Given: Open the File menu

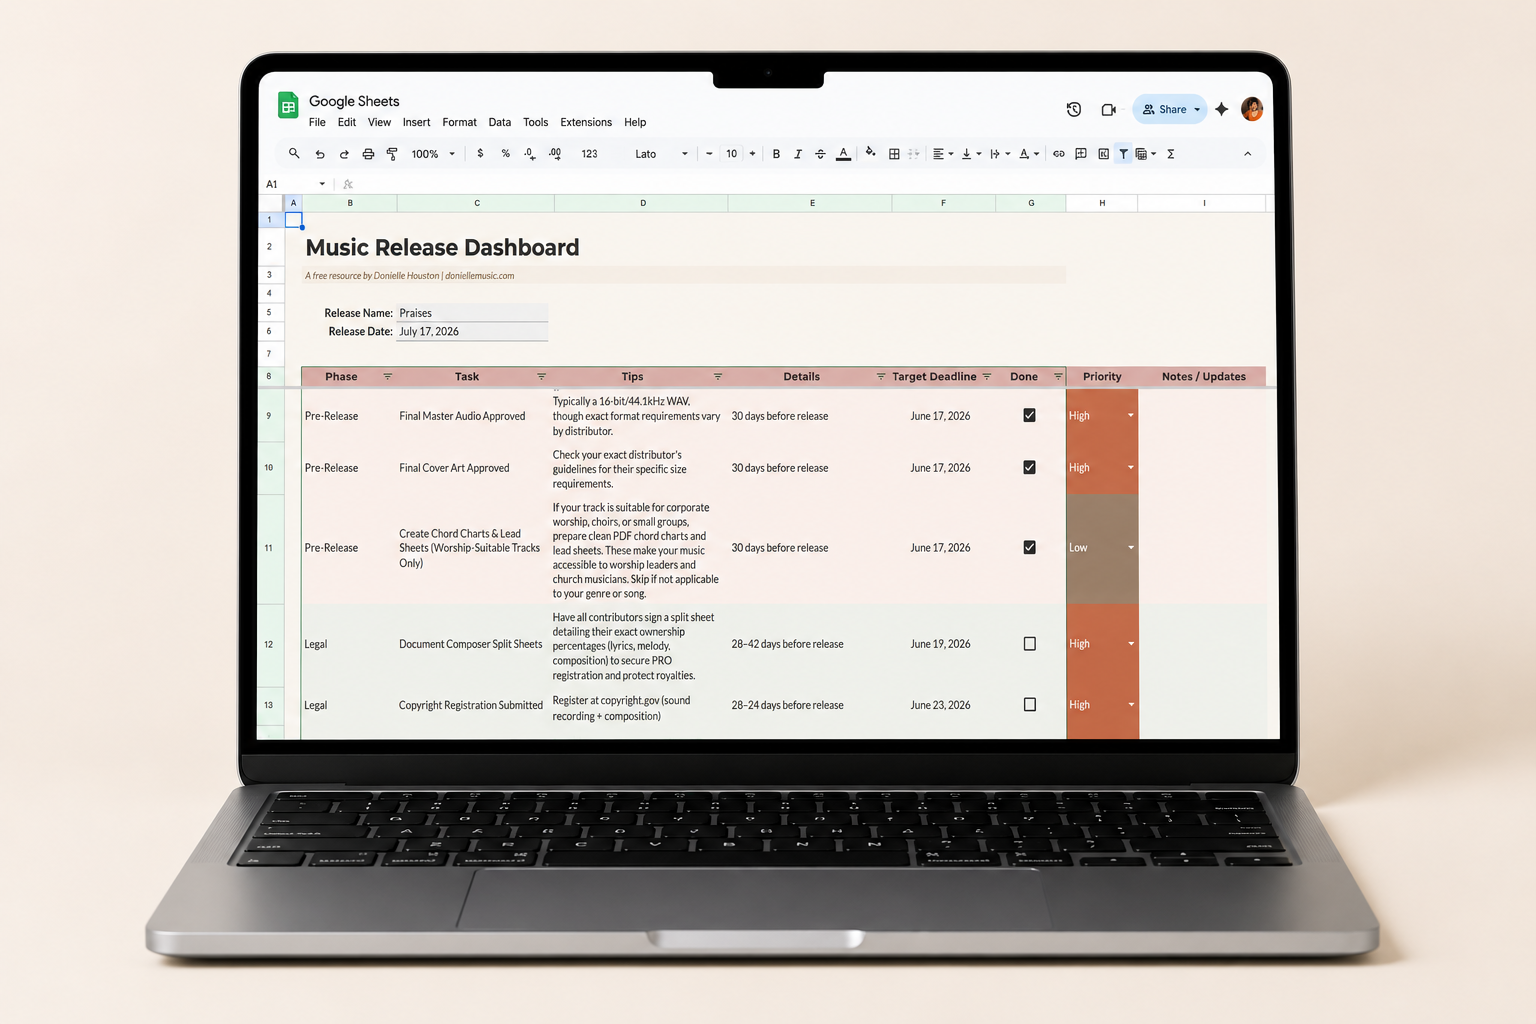Looking at the screenshot, I should click(317, 122).
